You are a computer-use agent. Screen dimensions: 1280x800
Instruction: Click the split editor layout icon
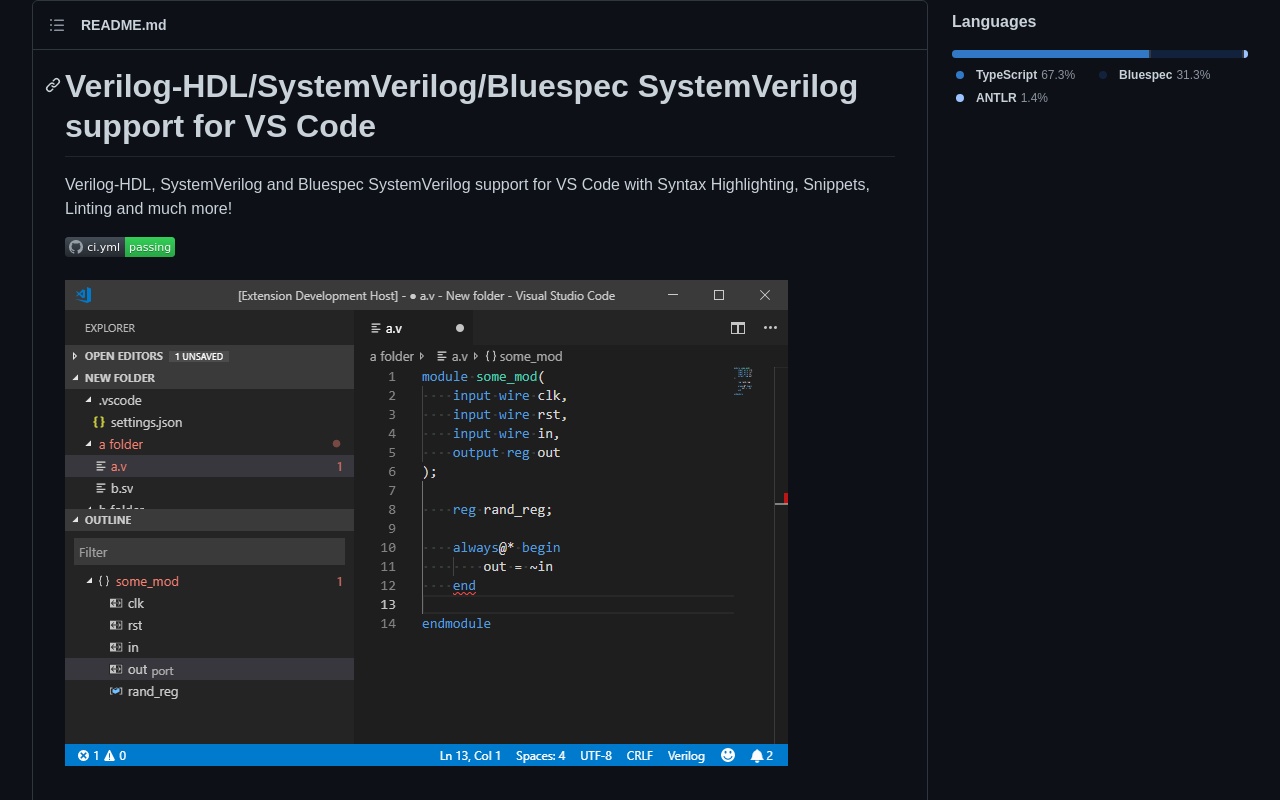738,328
